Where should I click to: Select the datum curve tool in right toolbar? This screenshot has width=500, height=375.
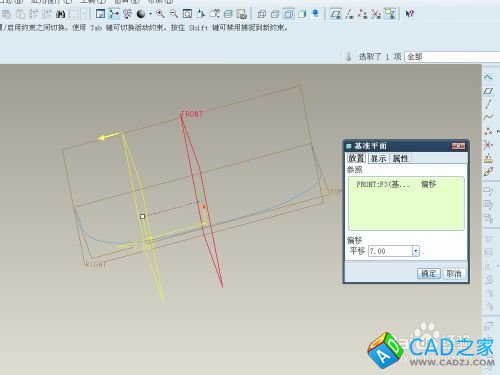pyautogui.click(x=488, y=117)
